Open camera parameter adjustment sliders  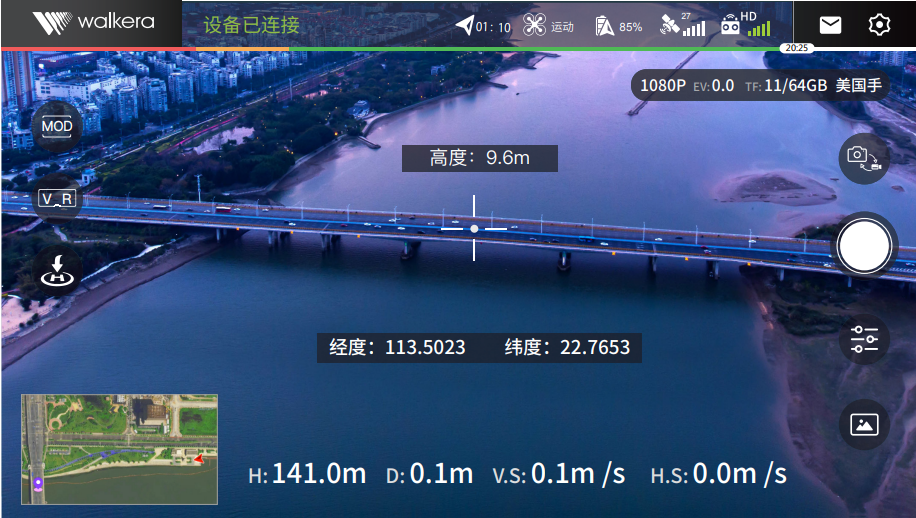tap(864, 340)
